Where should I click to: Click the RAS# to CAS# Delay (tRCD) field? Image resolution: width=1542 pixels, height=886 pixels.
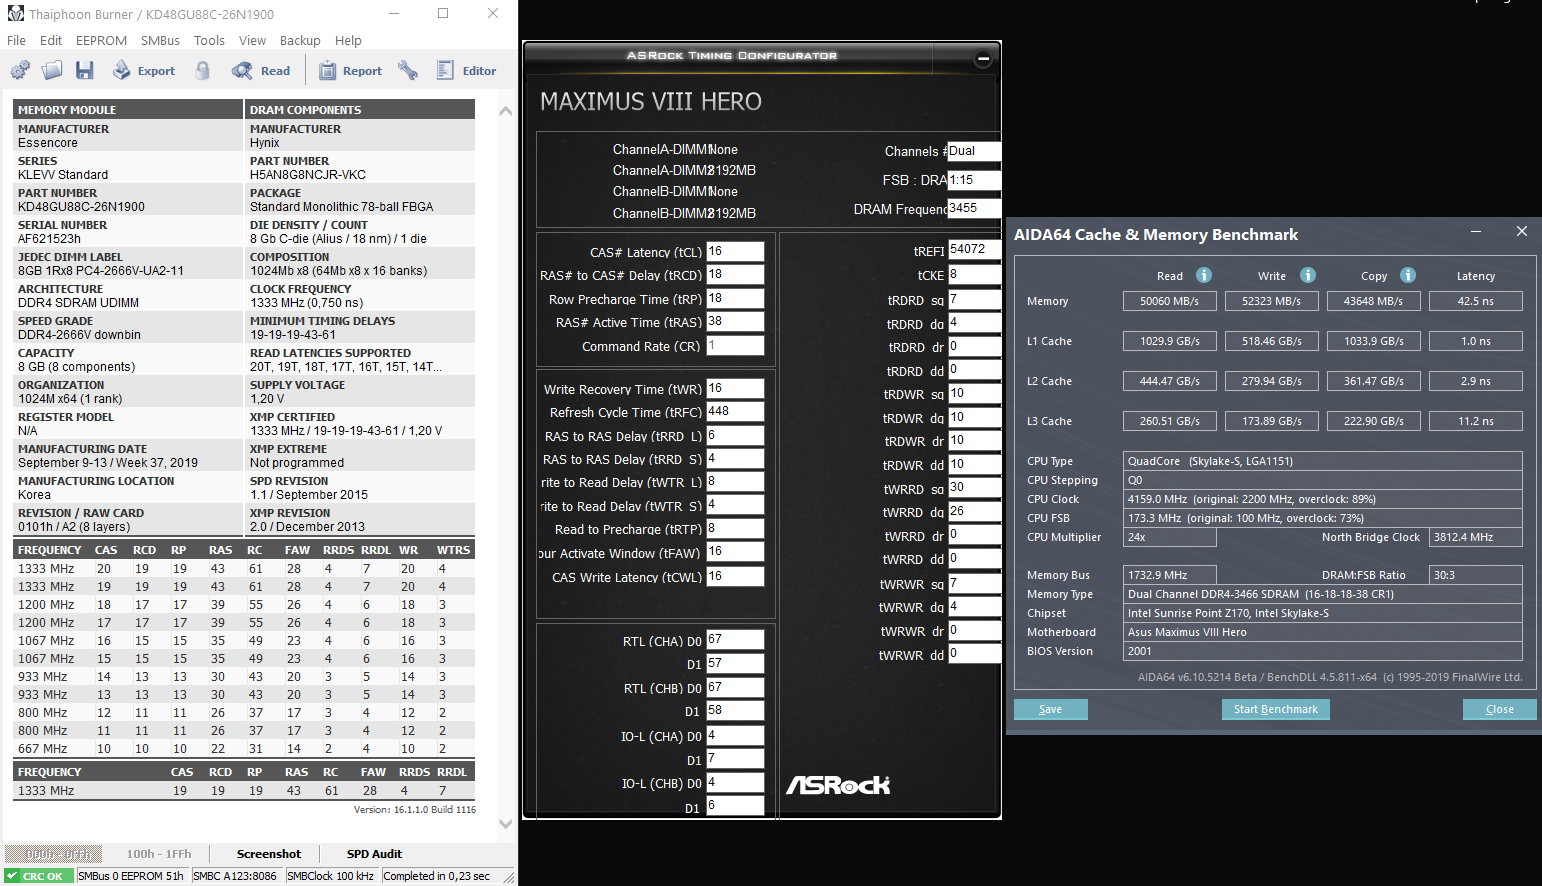(x=735, y=274)
